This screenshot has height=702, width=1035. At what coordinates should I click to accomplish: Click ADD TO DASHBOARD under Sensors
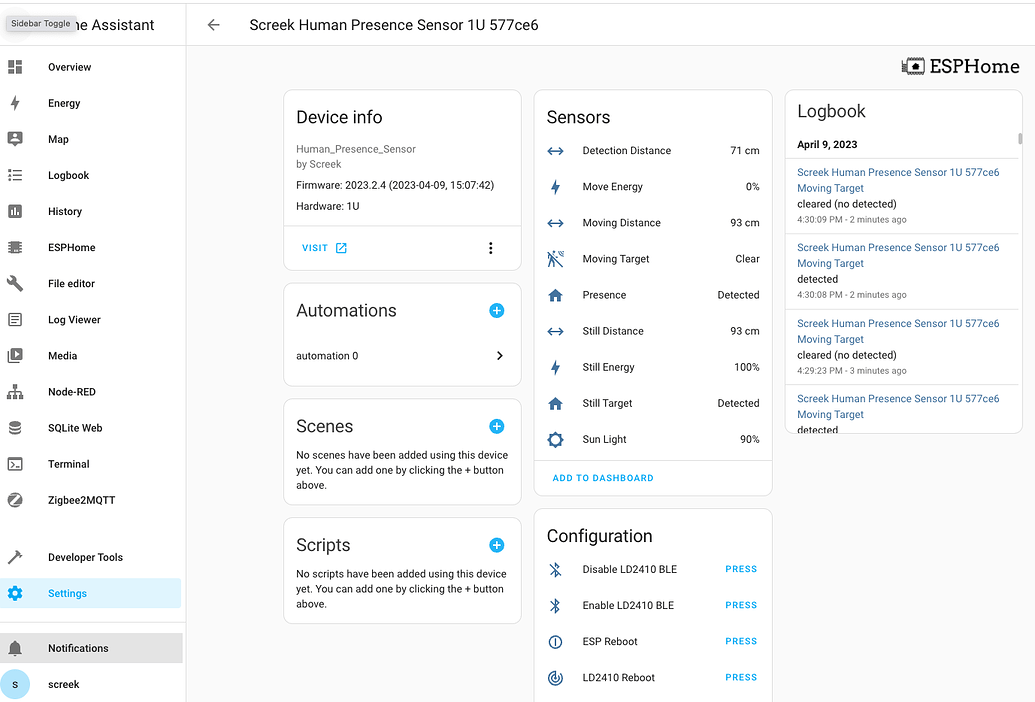click(x=602, y=478)
